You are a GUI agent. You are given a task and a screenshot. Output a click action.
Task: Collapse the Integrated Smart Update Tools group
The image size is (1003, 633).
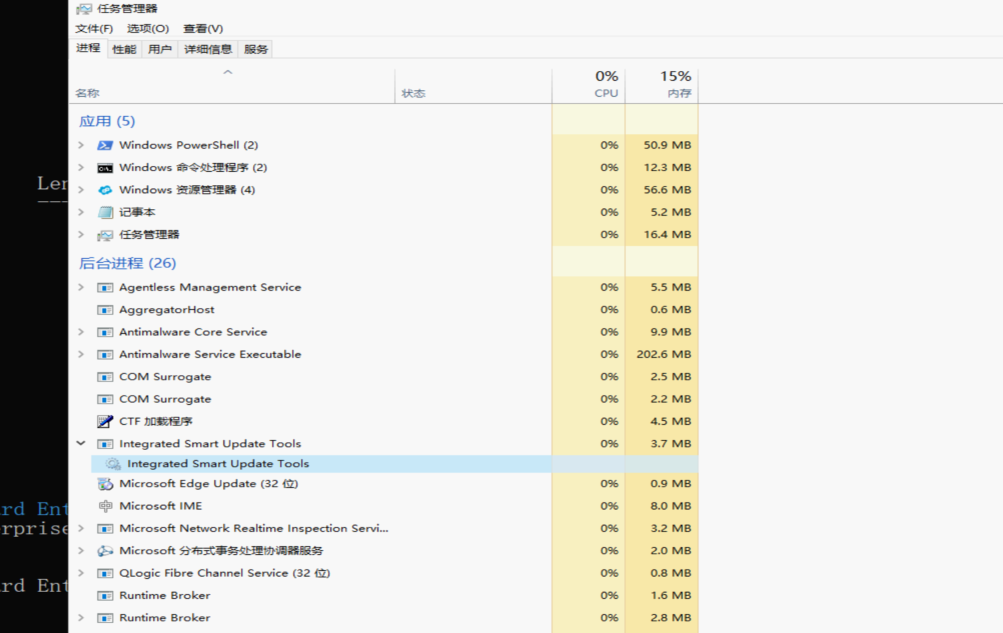81,443
